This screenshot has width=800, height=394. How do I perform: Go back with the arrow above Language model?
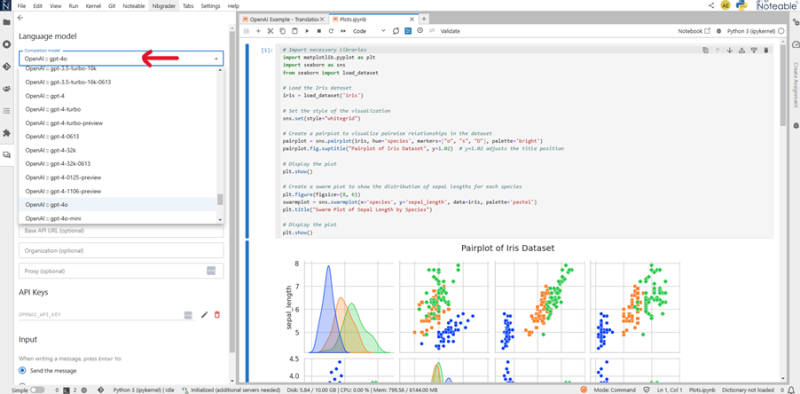point(20,17)
